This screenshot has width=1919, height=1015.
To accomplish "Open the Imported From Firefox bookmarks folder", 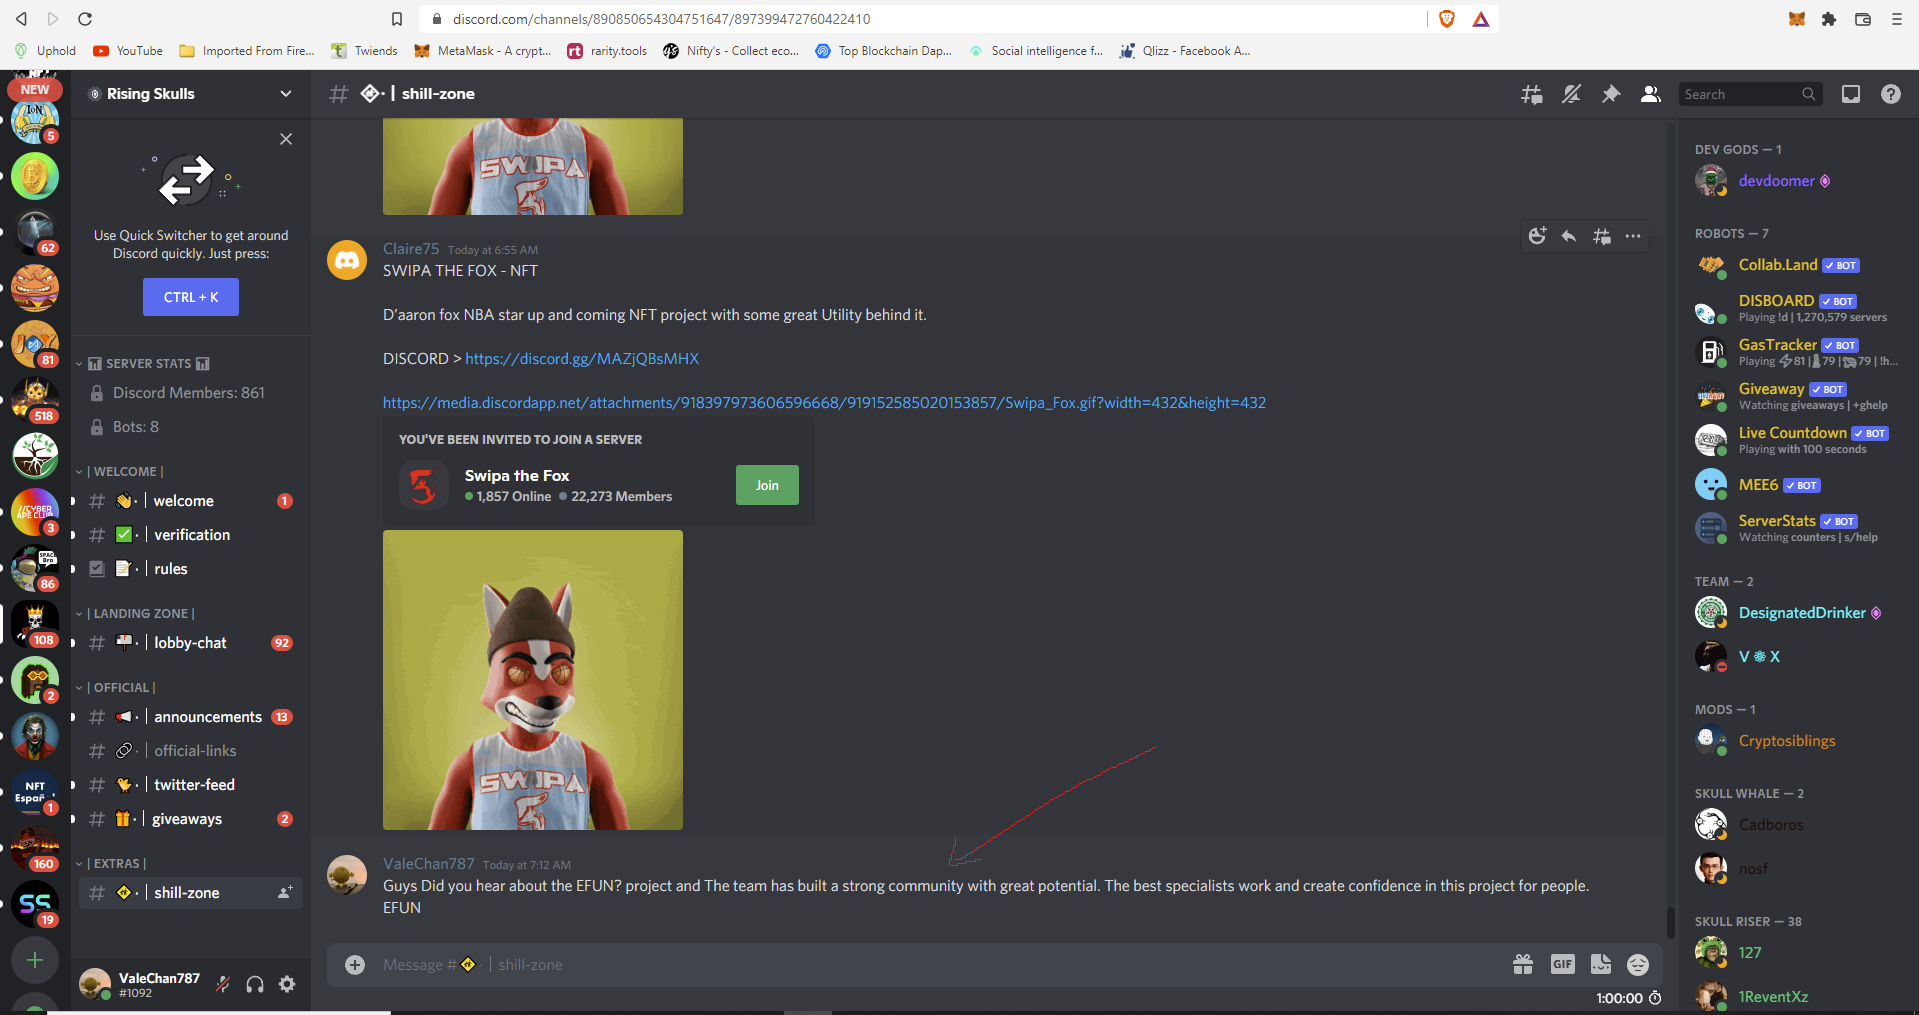I will 247,51.
